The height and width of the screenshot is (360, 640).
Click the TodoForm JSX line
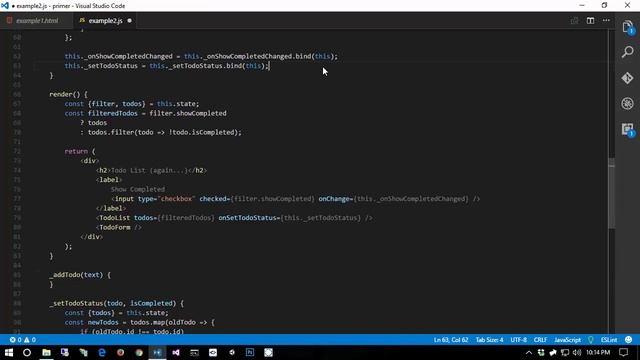point(118,227)
